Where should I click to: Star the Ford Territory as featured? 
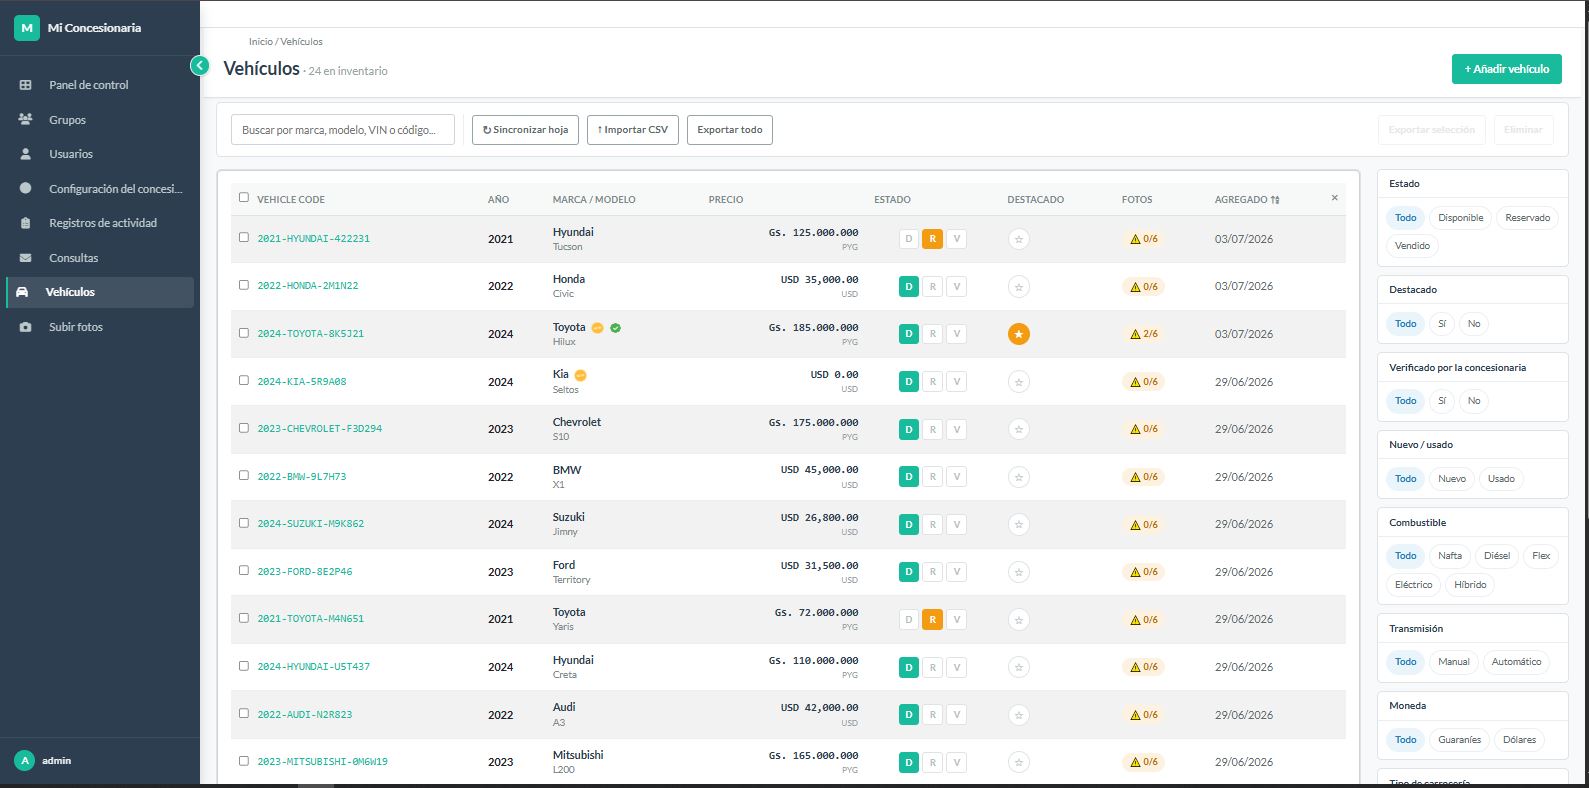coord(1018,572)
